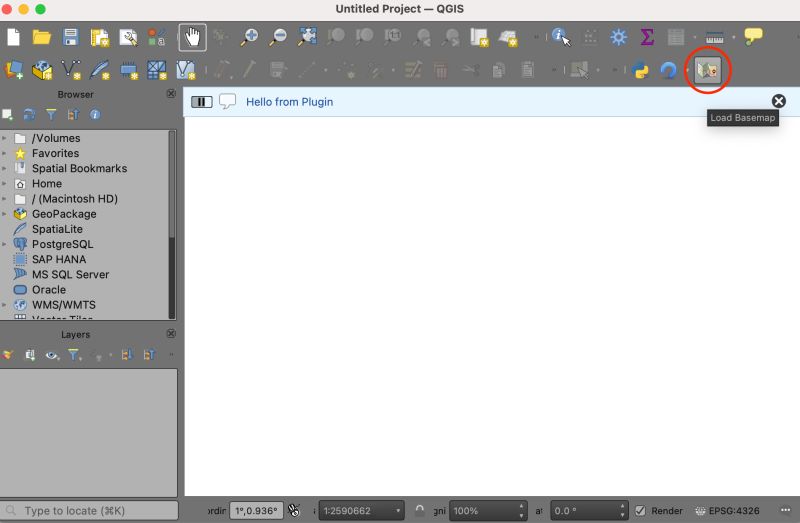800x523 pixels.
Task: Click the Open Layer Styling panel icon
Action: click(x=7, y=355)
